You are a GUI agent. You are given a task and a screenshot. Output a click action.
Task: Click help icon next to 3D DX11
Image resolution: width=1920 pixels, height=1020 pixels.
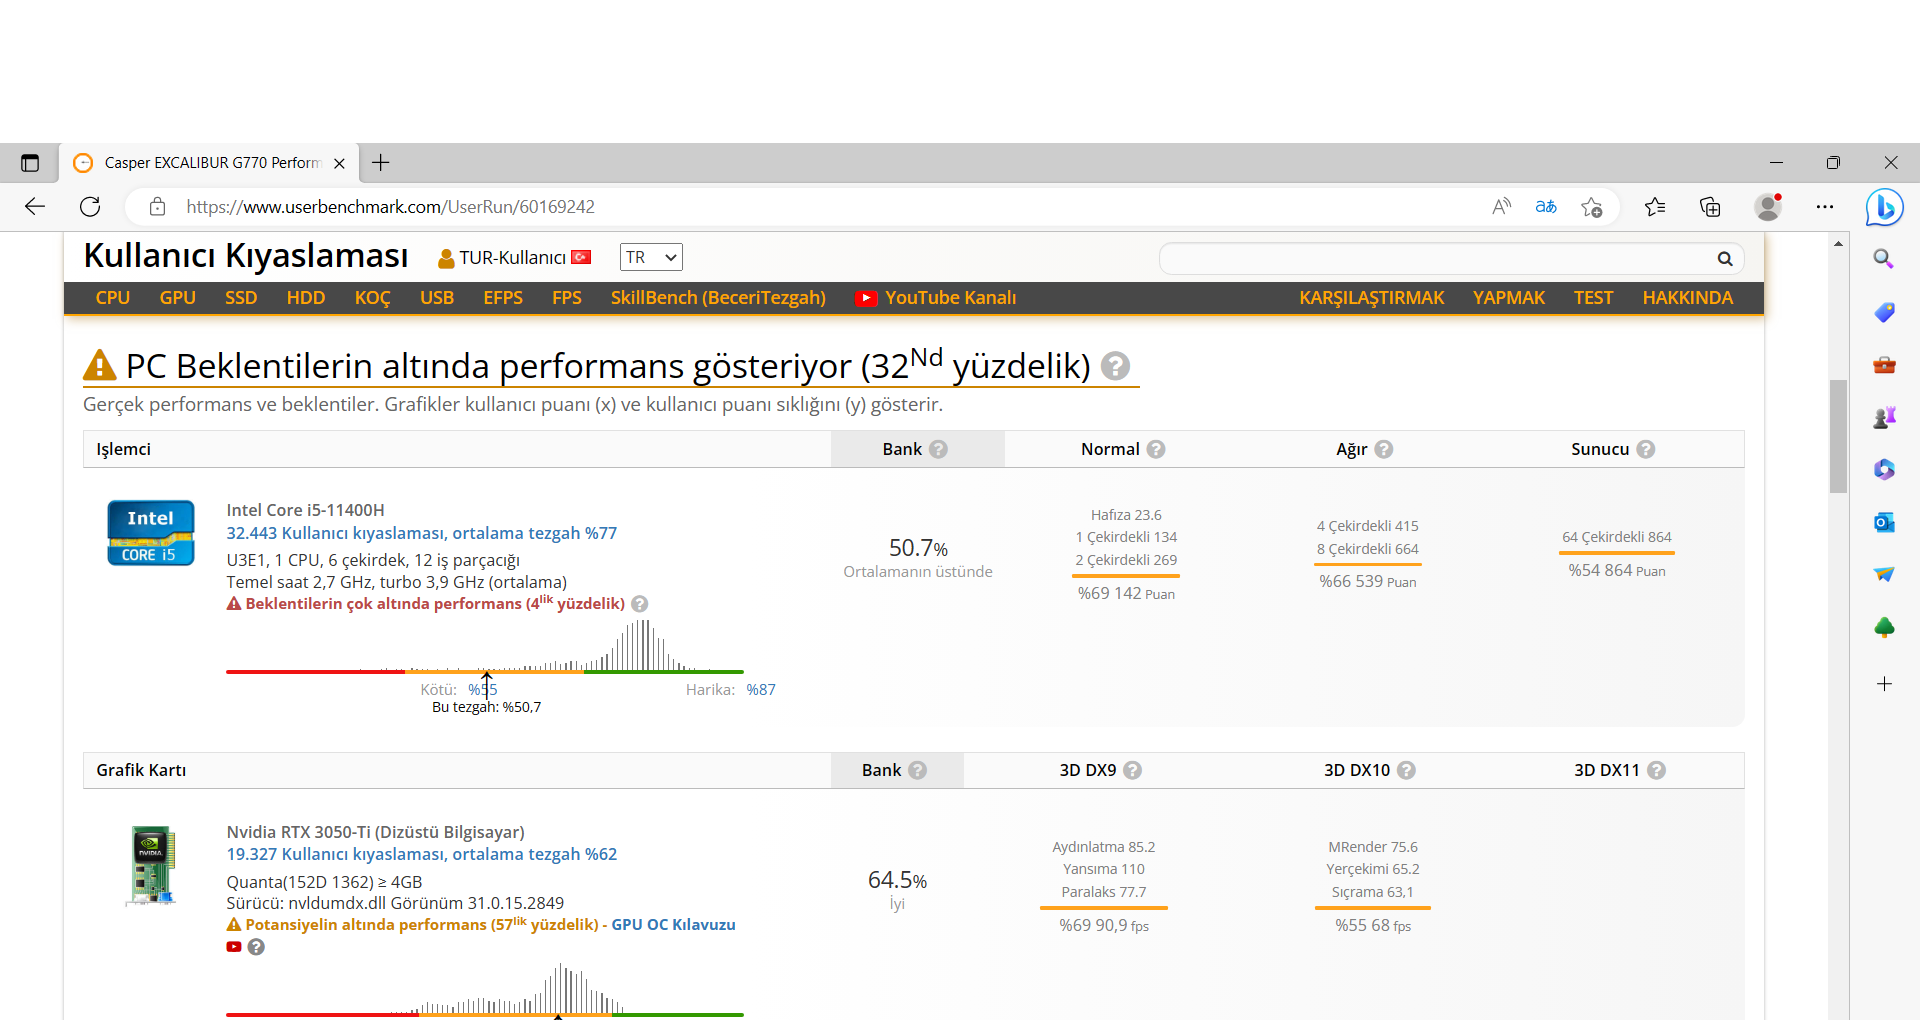point(1656,771)
